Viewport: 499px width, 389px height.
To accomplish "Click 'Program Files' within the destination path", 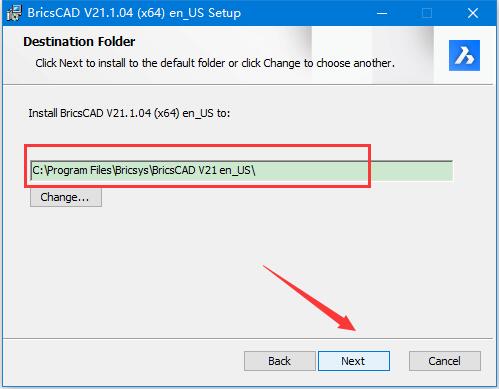I will click(79, 170).
